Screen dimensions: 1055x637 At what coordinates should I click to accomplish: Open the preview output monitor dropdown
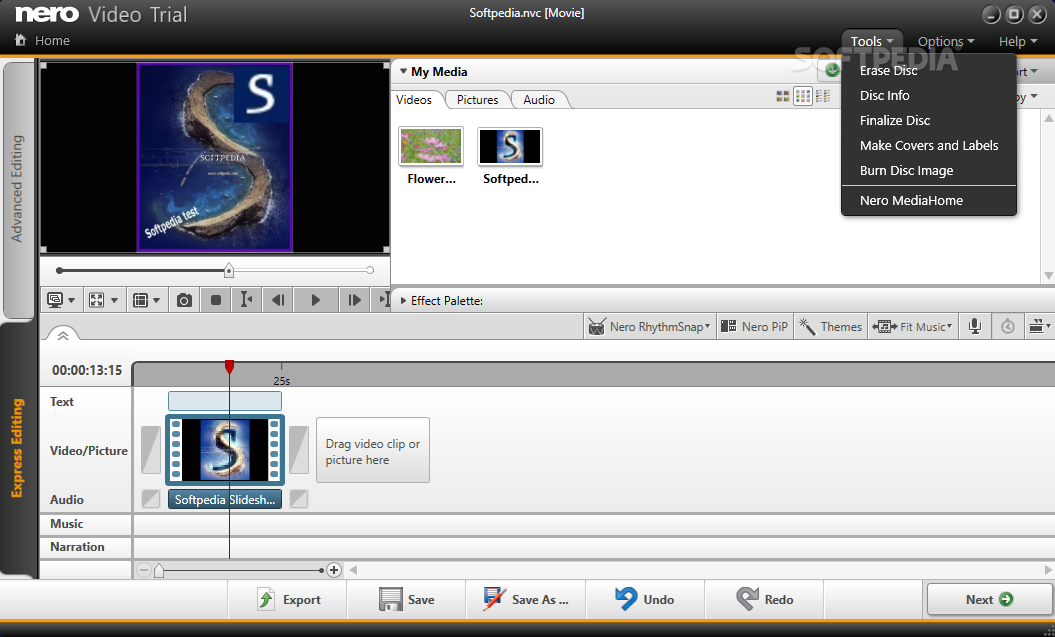(61, 300)
